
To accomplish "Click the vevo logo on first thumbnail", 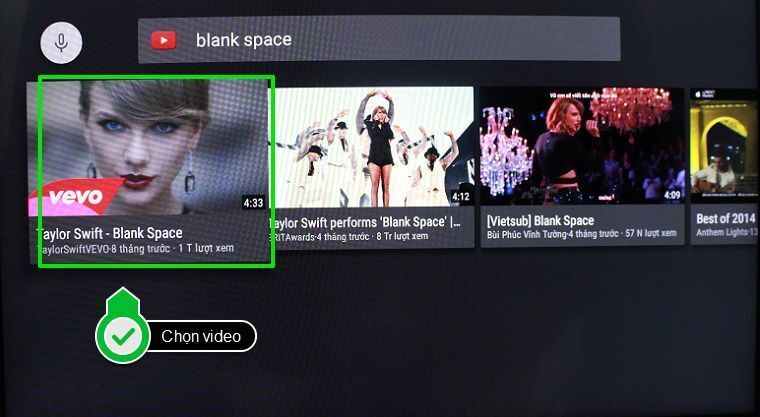I will 77,196.
